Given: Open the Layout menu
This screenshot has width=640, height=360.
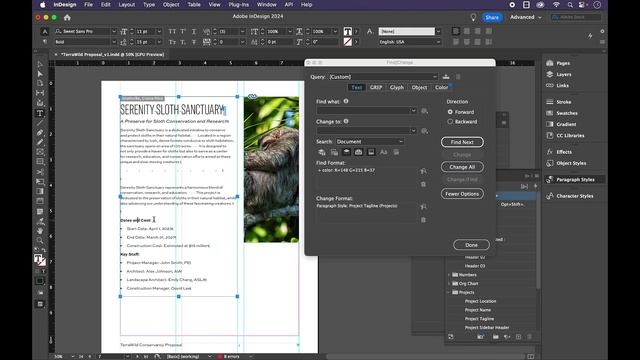Looking at the screenshot, I should pos(127,4).
